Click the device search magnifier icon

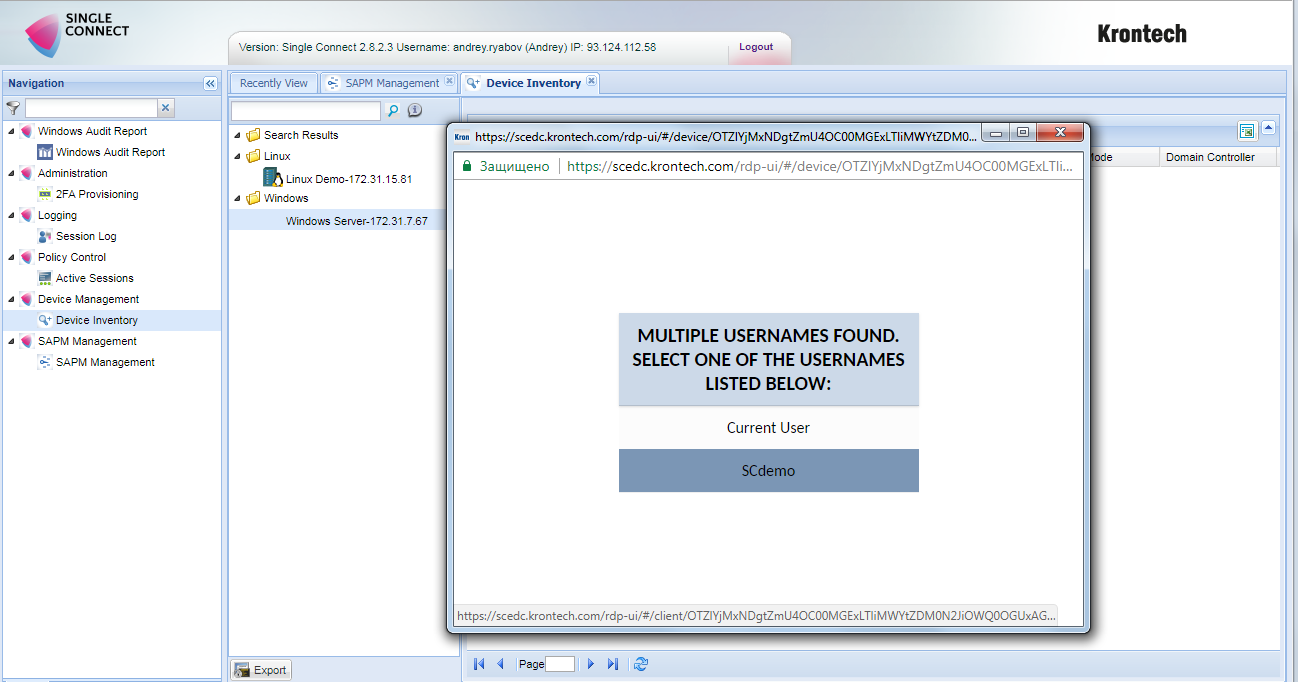tap(393, 110)
